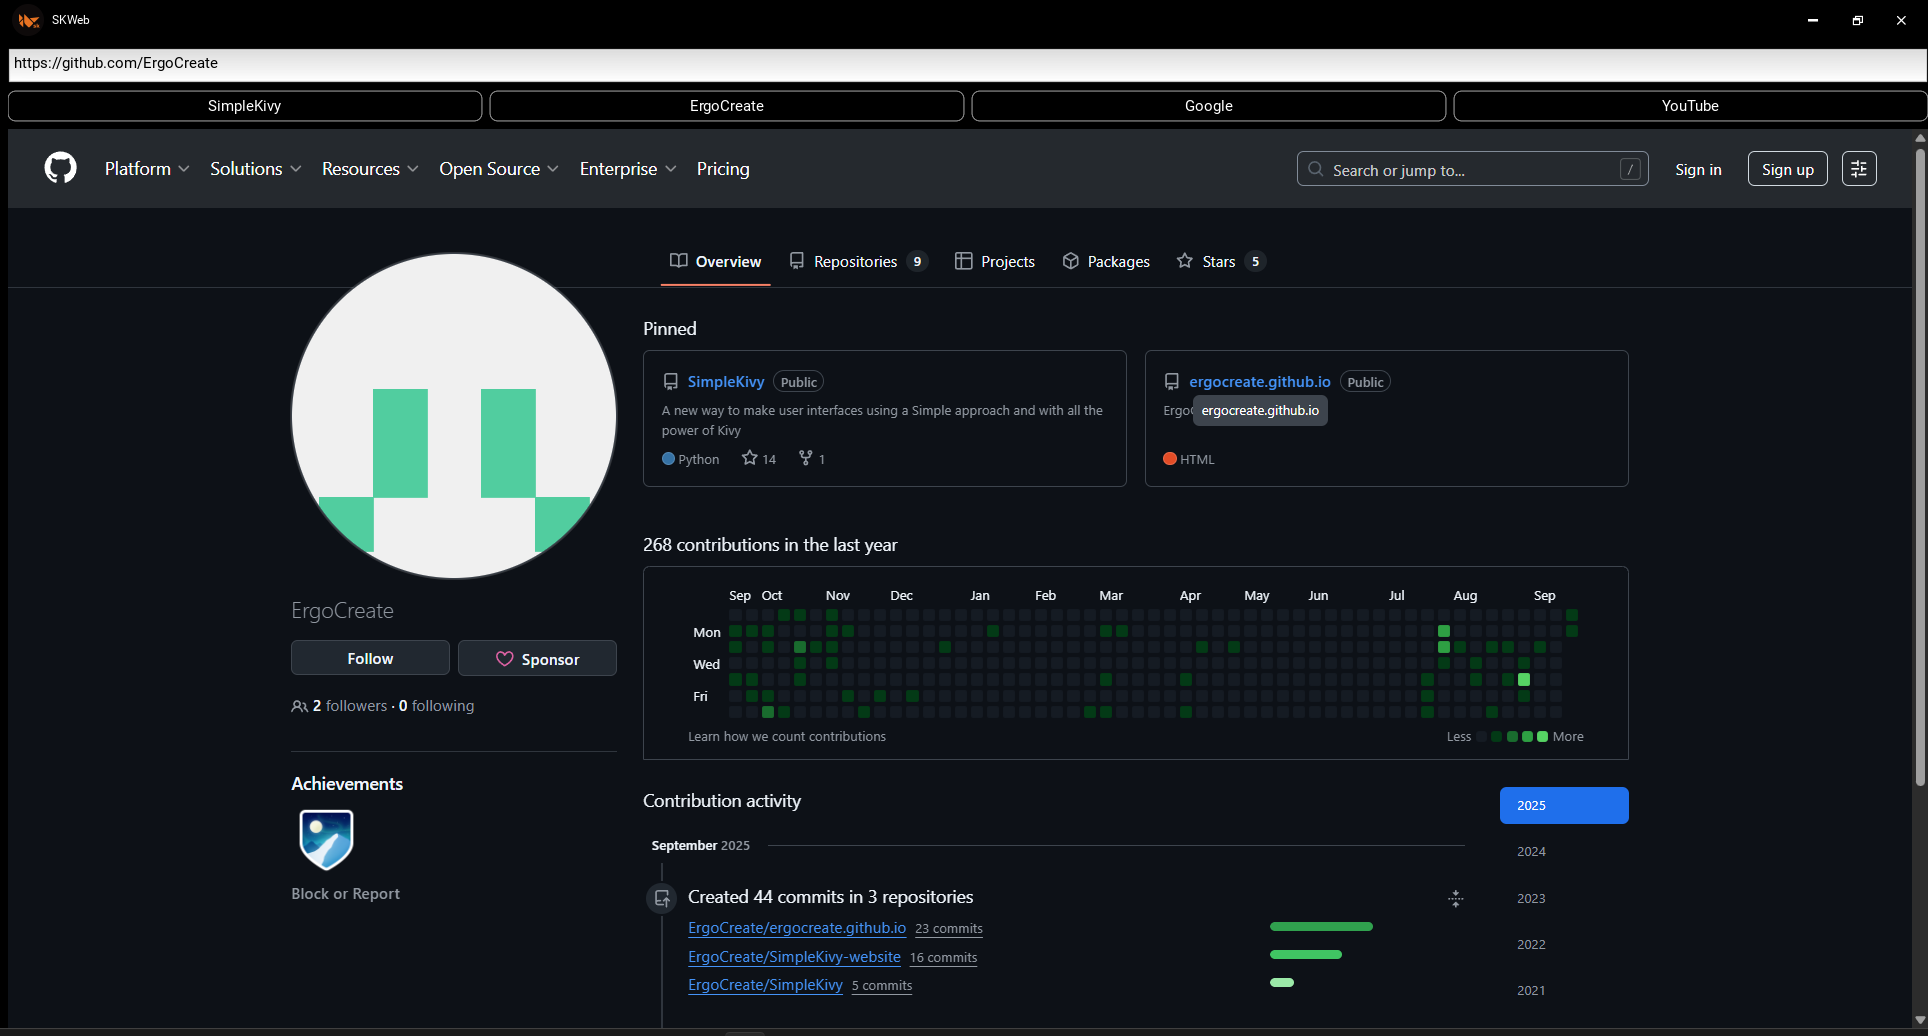The height and width of the screenshot is (1036, 1928).
Task: Follow the ErgoCreate user
Action: (x=370, y=658)
